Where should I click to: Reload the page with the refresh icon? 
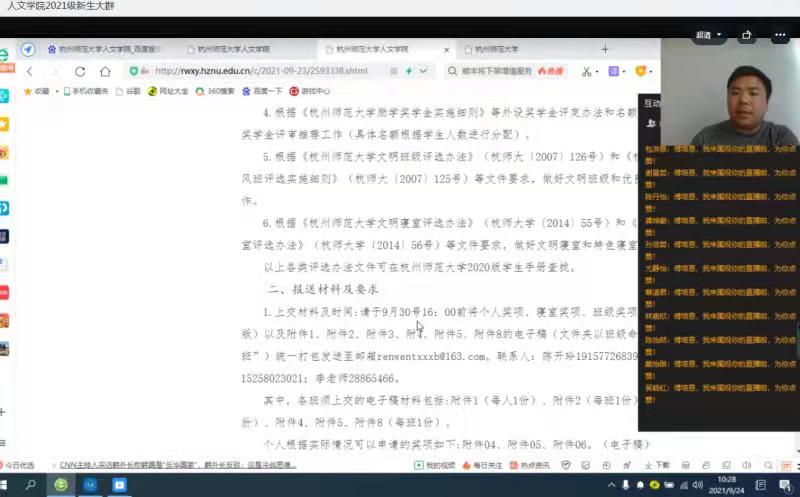click(x=80, y=71)
